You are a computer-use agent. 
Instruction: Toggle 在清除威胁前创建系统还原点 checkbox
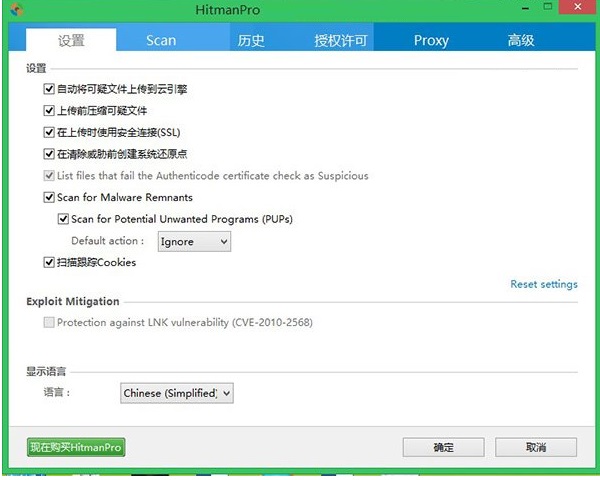(x=50, y=154)
